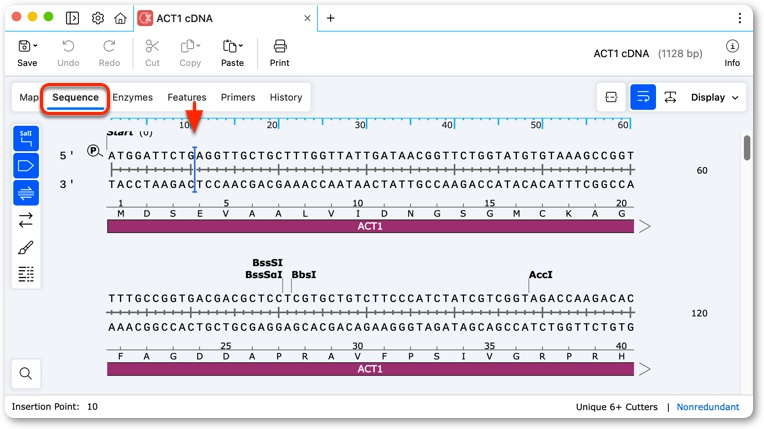Click the top strand ATGGATTCTG sequence
Screen dimensions: 764x429
(x=152, y=156)
